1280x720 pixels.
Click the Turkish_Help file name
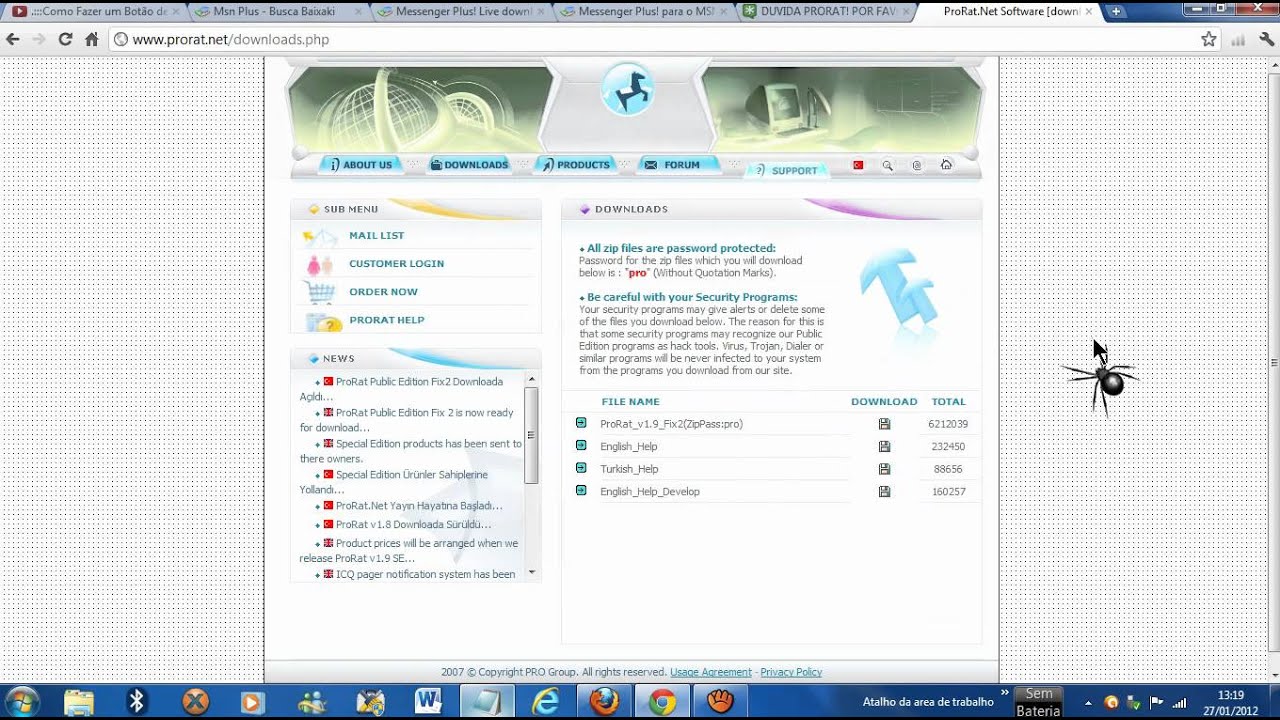click(629, 469)
